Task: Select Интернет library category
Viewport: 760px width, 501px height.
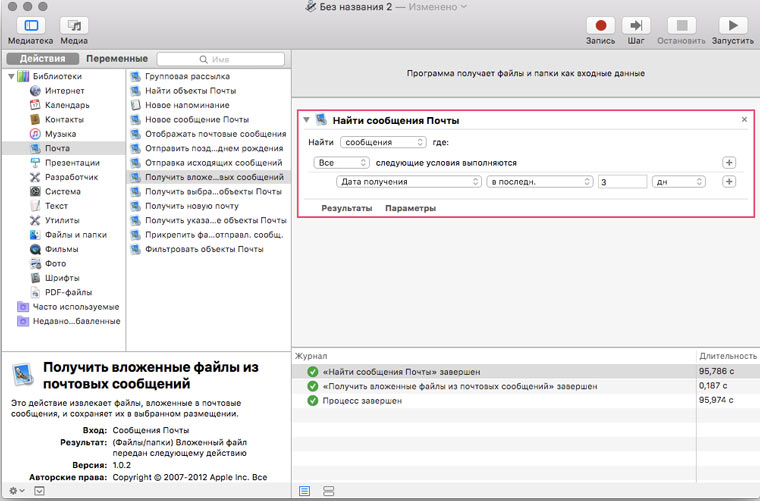Action: click(64, 91)
